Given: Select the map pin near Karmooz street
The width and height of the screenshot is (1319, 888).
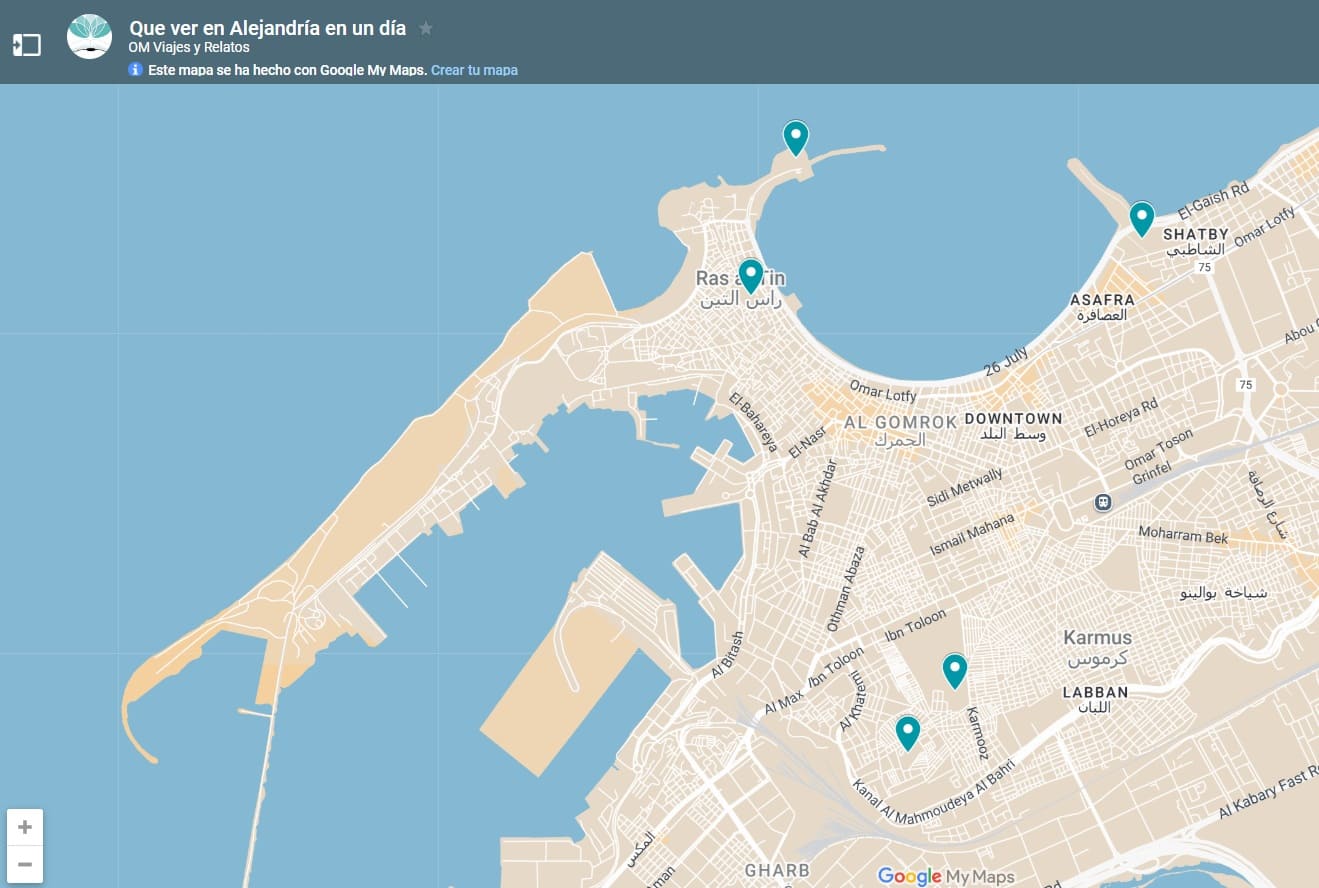Looking at the screenshot, I should pos(955,670).
